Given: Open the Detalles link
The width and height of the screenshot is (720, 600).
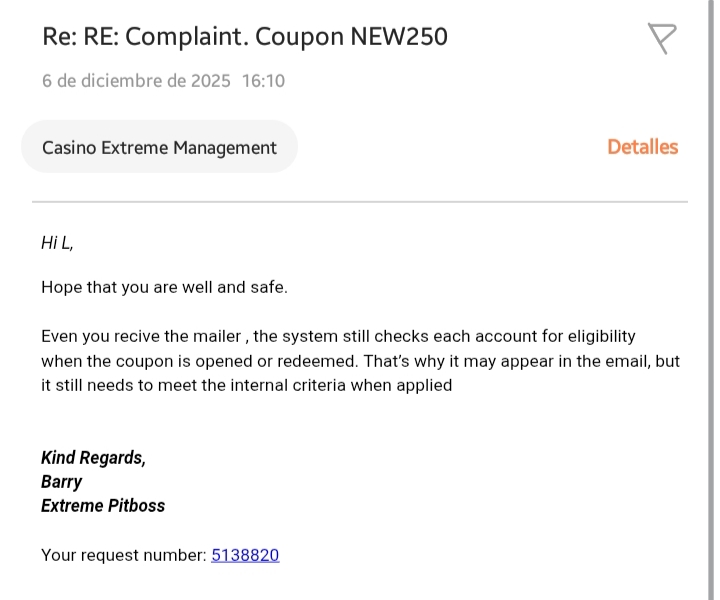Looking at the screenshot, I should coord(642,147).
